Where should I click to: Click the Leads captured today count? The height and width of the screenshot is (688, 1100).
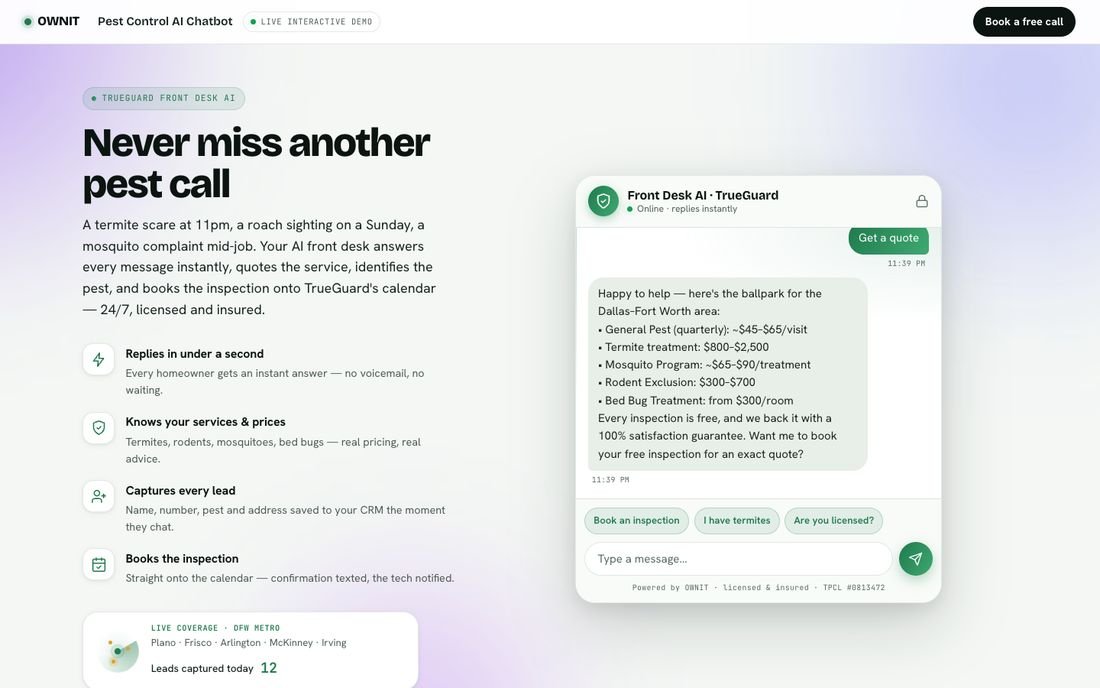click(269, 668)
